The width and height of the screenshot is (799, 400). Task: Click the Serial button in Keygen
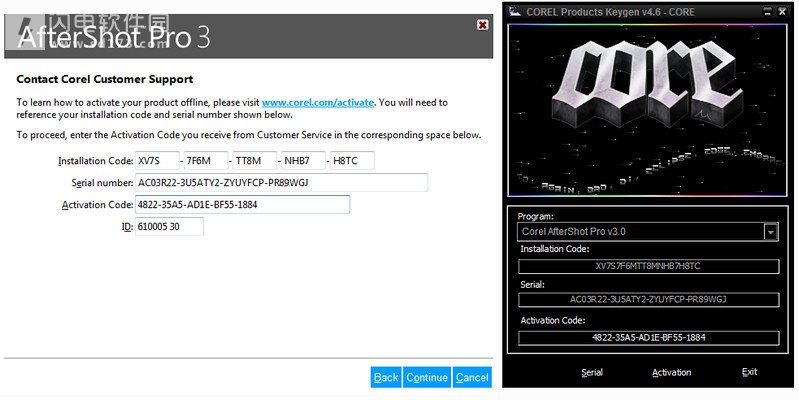(592, 372)
